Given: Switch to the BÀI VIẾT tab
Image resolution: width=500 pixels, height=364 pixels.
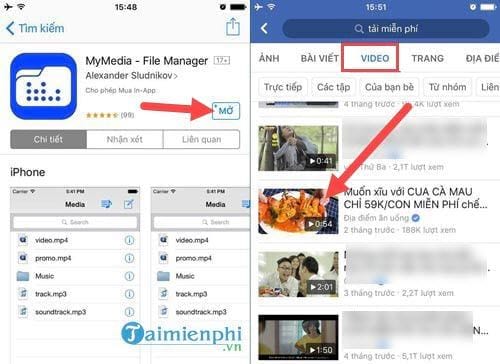Looking at the screenshot, I should [320, 58].
